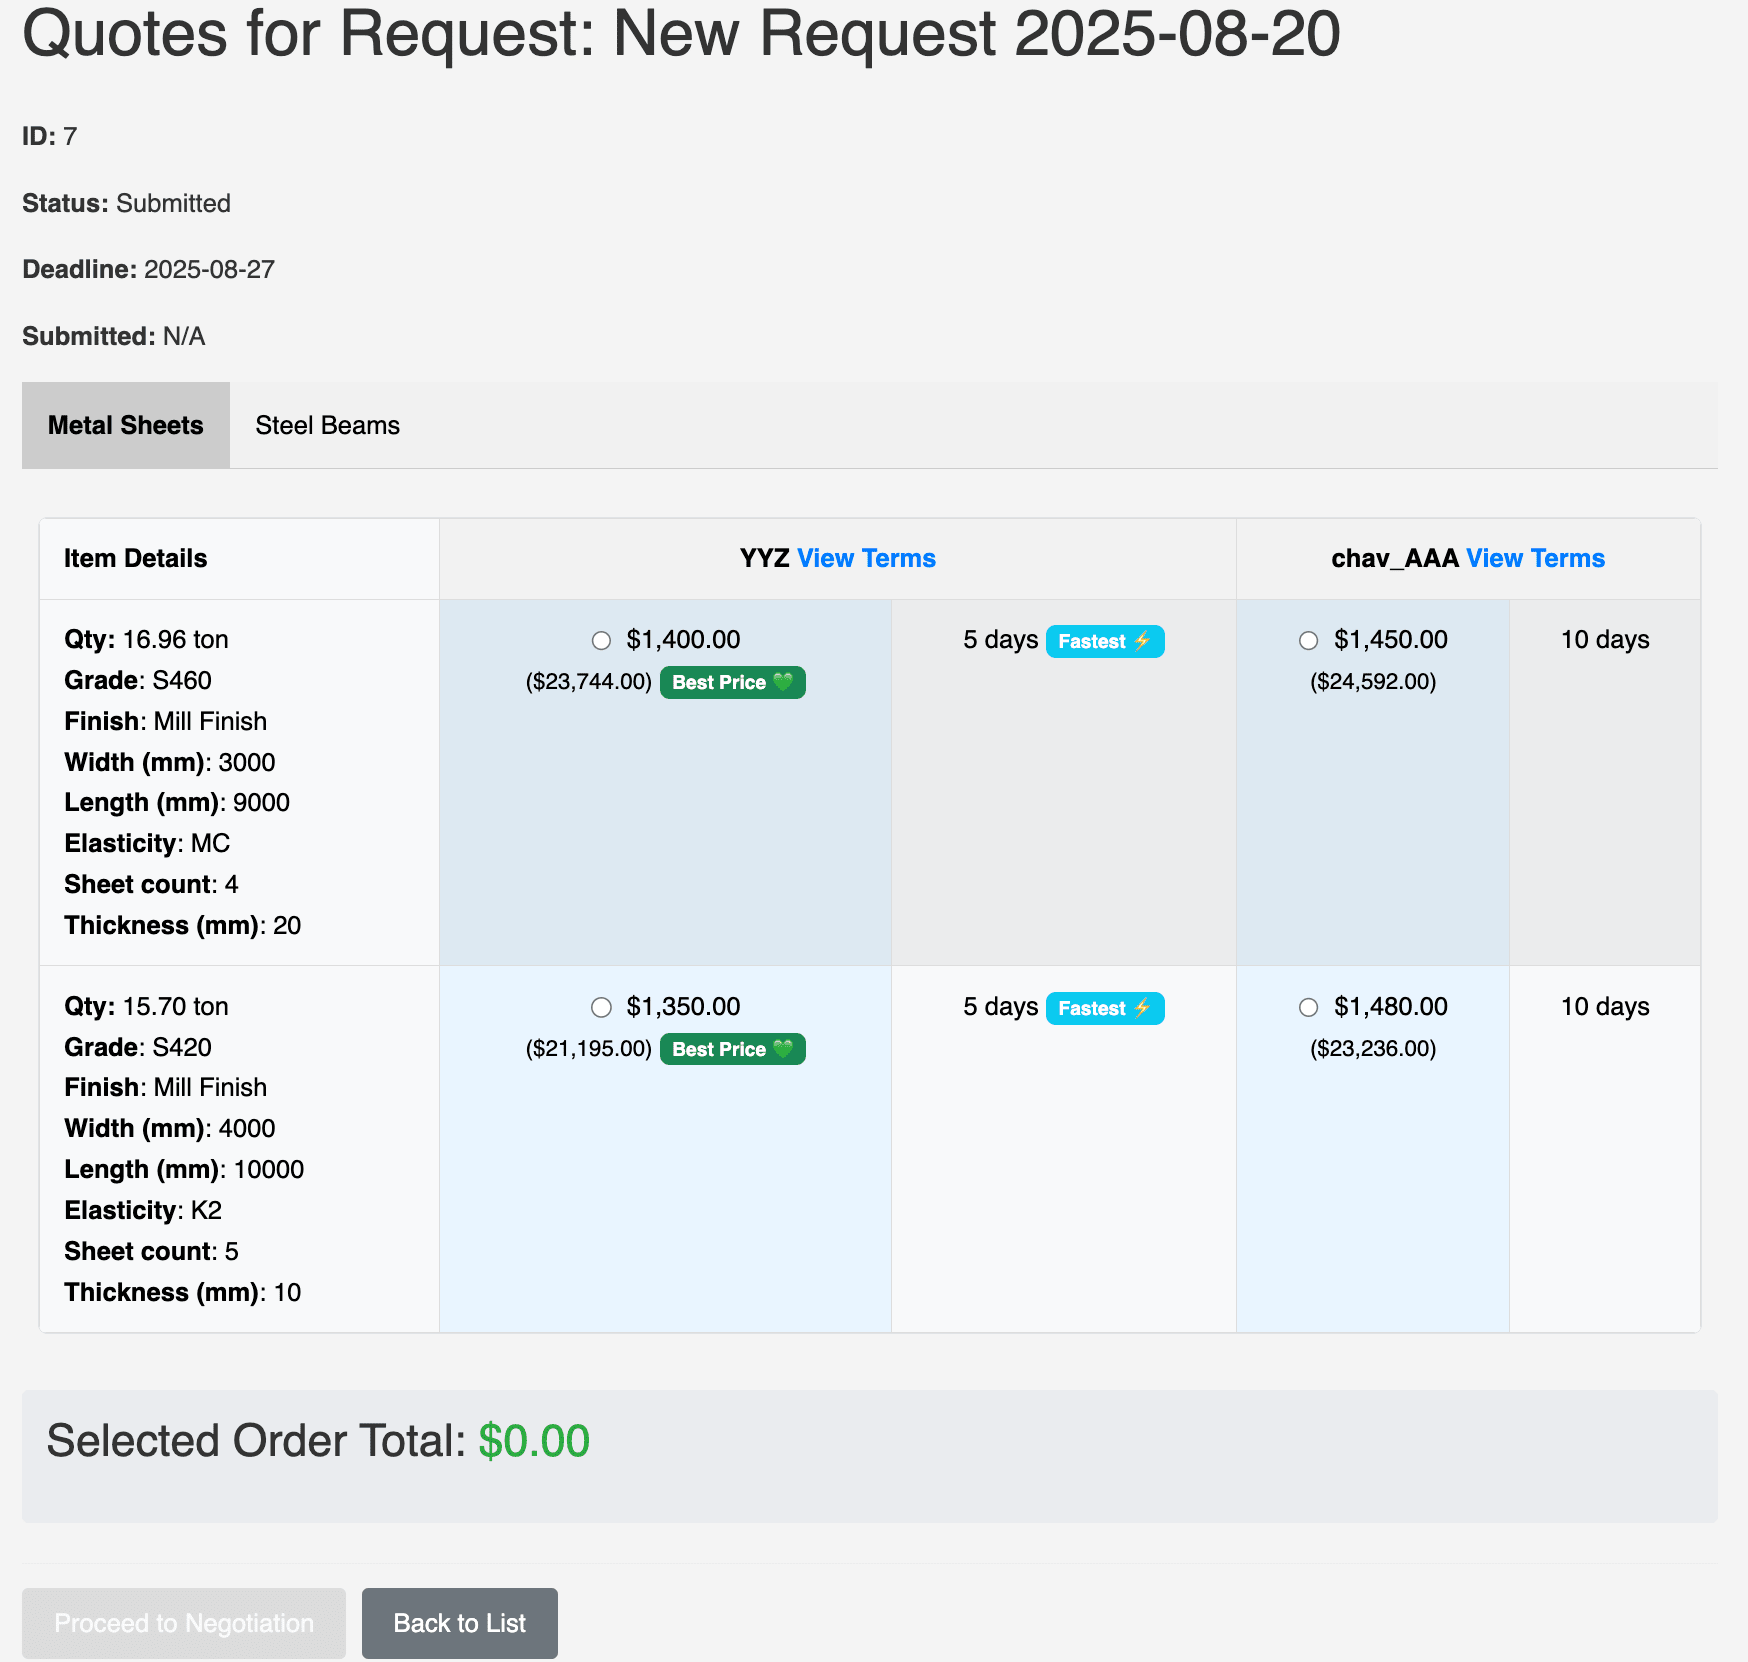The width and height of the screenshot is (1748, 1662).
Task: Switch to the Metal Sheets tab
Action: pyautogui.click(x=125, y=424)
